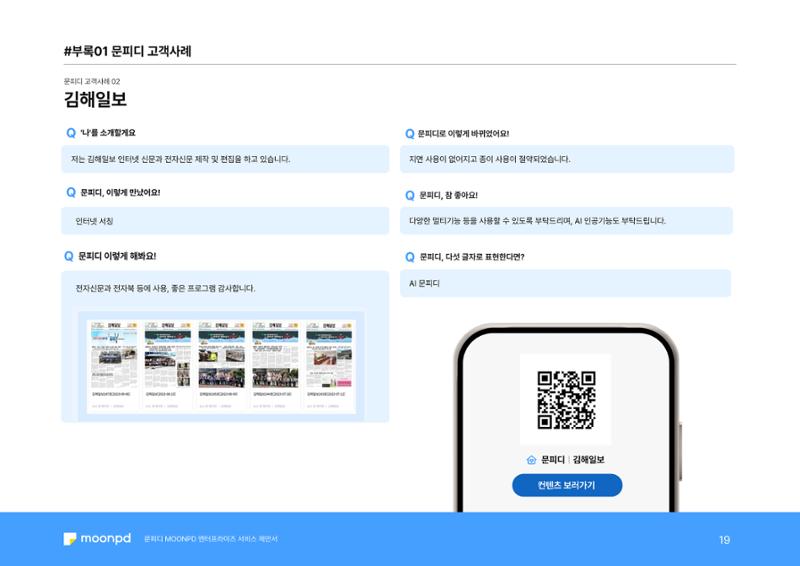The image size is (800, 566).
Task: Click the answer text 인터넷 서칭
Action: (x=94, y=221)
